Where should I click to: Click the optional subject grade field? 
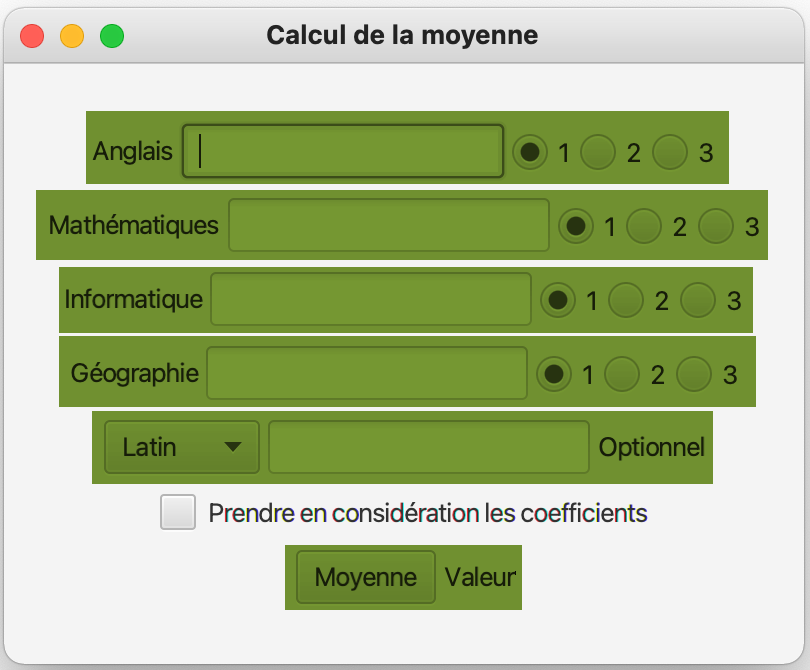(x=429, y=447)
